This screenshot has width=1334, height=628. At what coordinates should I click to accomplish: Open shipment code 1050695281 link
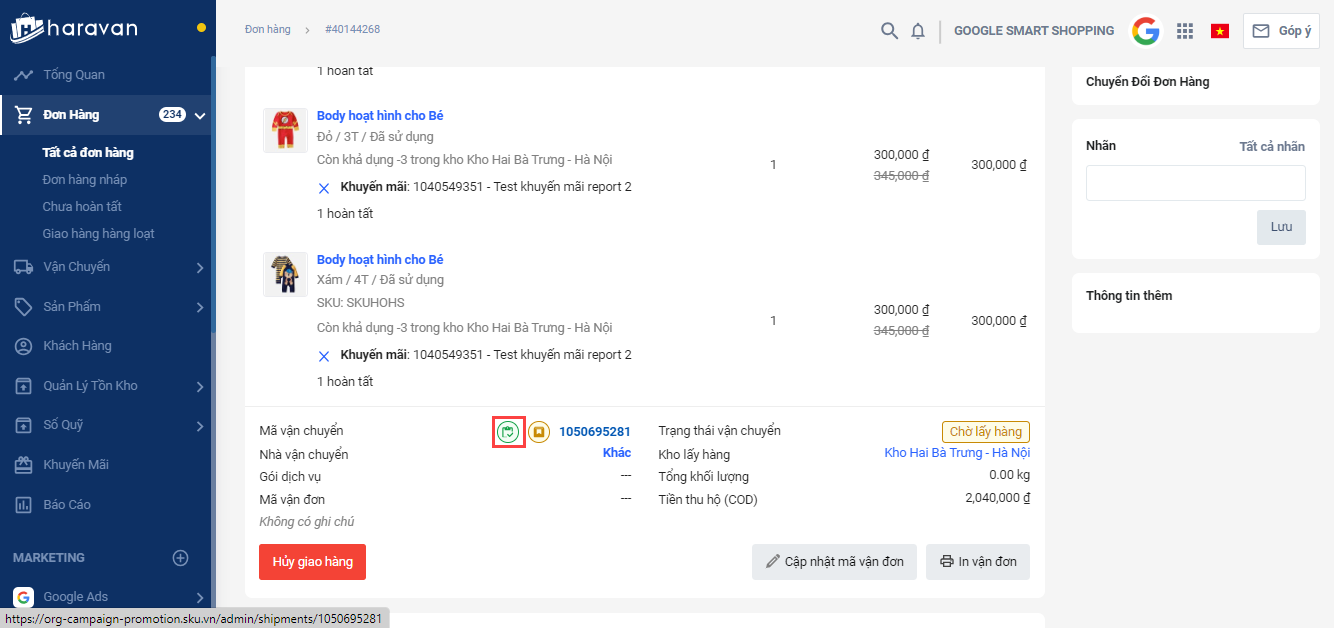point(595,432)
